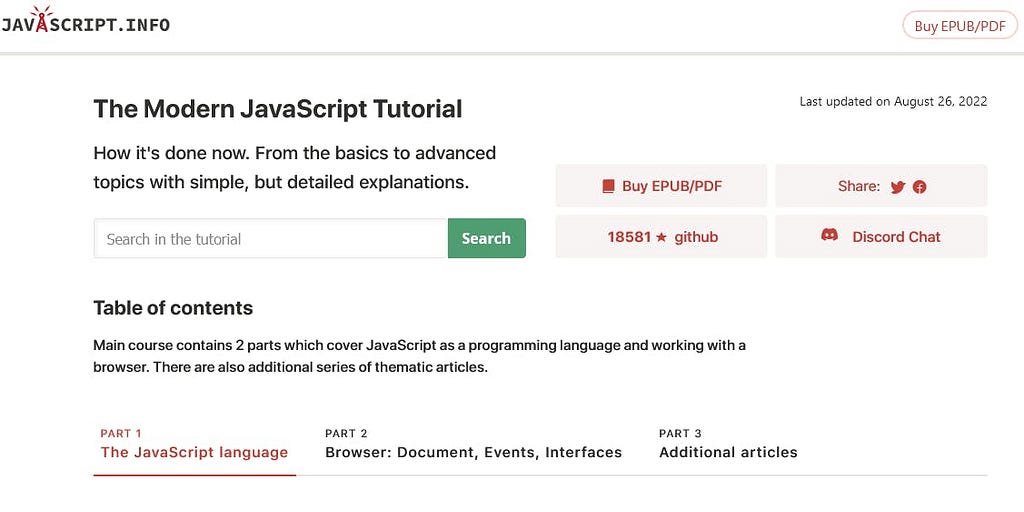Join the Discord Chat
The image size is (1024, 512).
coord(881,237)
